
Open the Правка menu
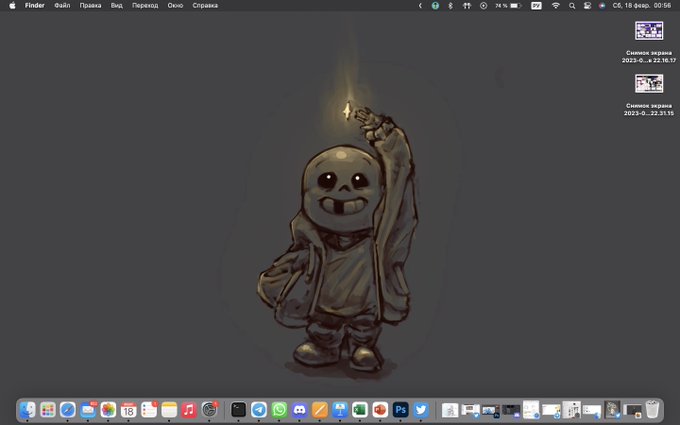90,6
